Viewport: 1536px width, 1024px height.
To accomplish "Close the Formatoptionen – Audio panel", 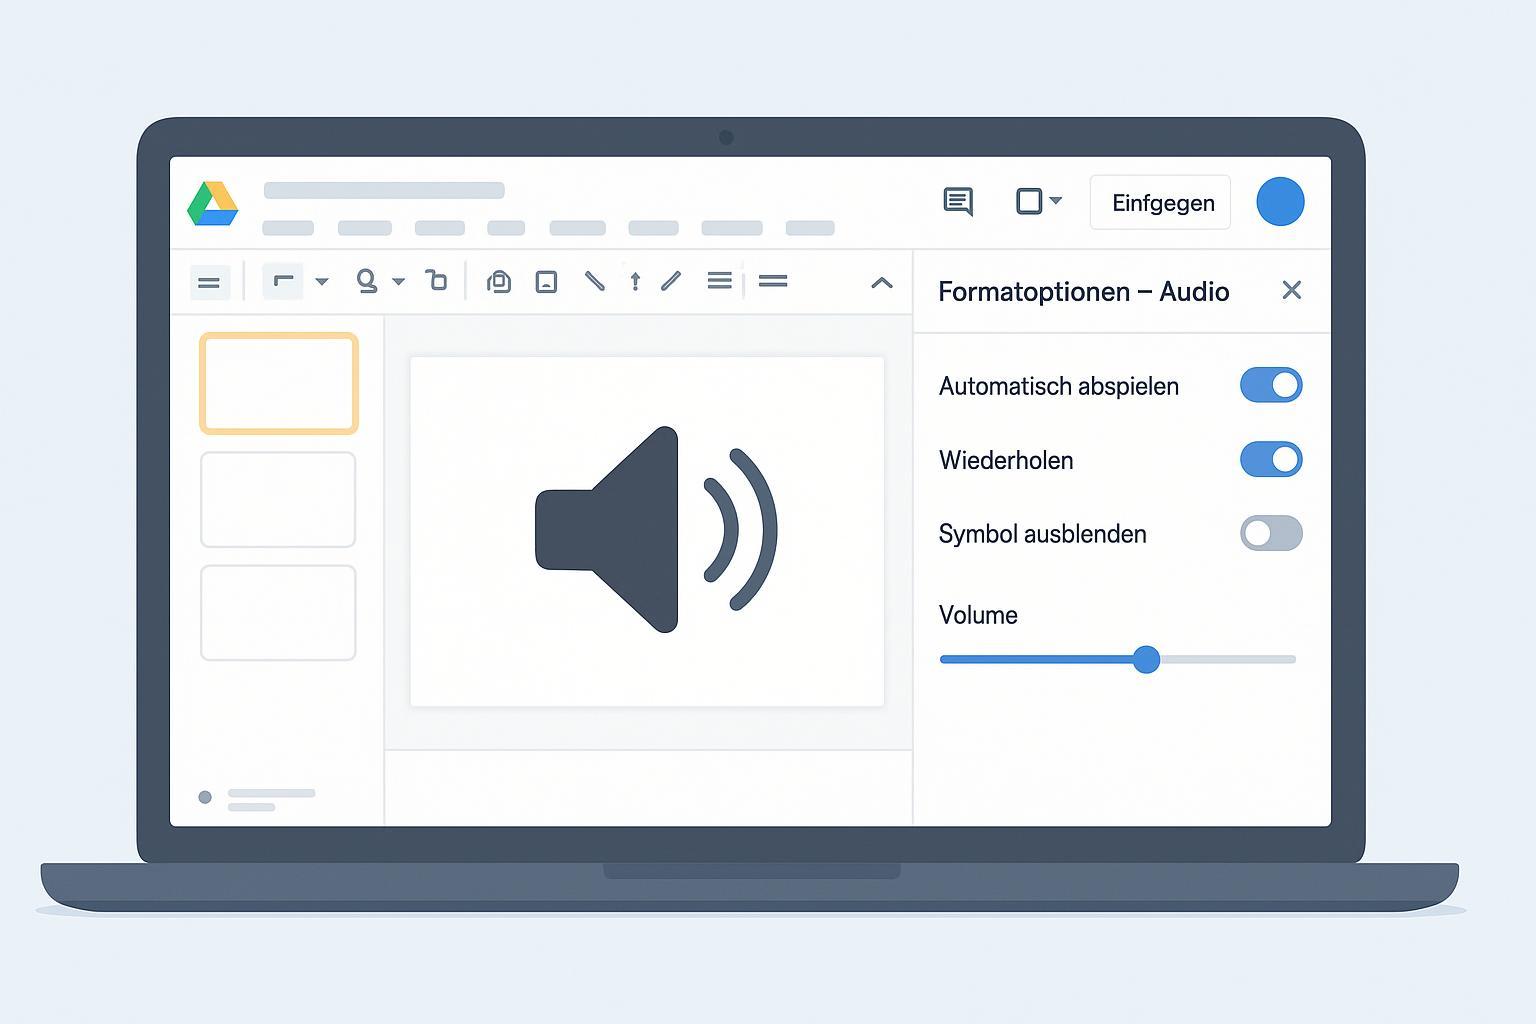I will point(1291,290).
